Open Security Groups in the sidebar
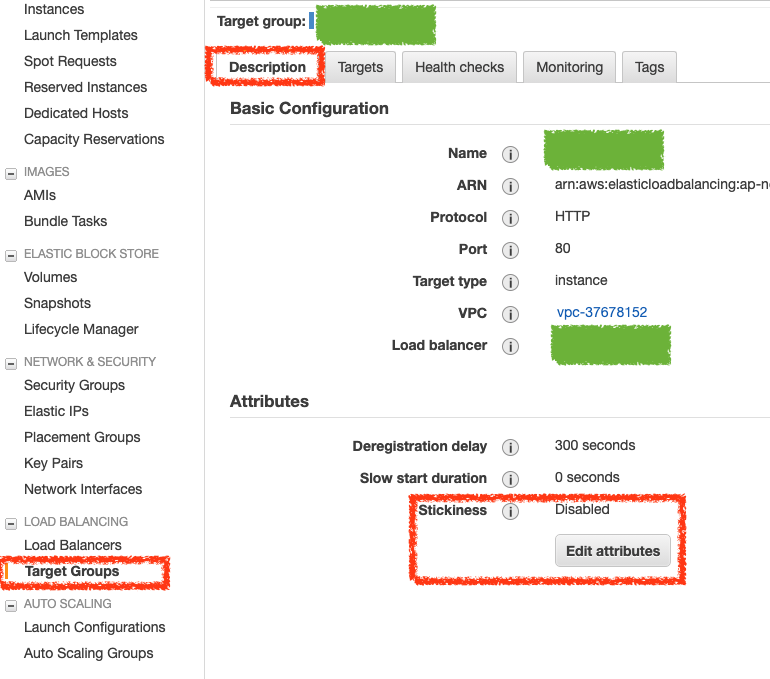770x679 pixels. point(75,385)
